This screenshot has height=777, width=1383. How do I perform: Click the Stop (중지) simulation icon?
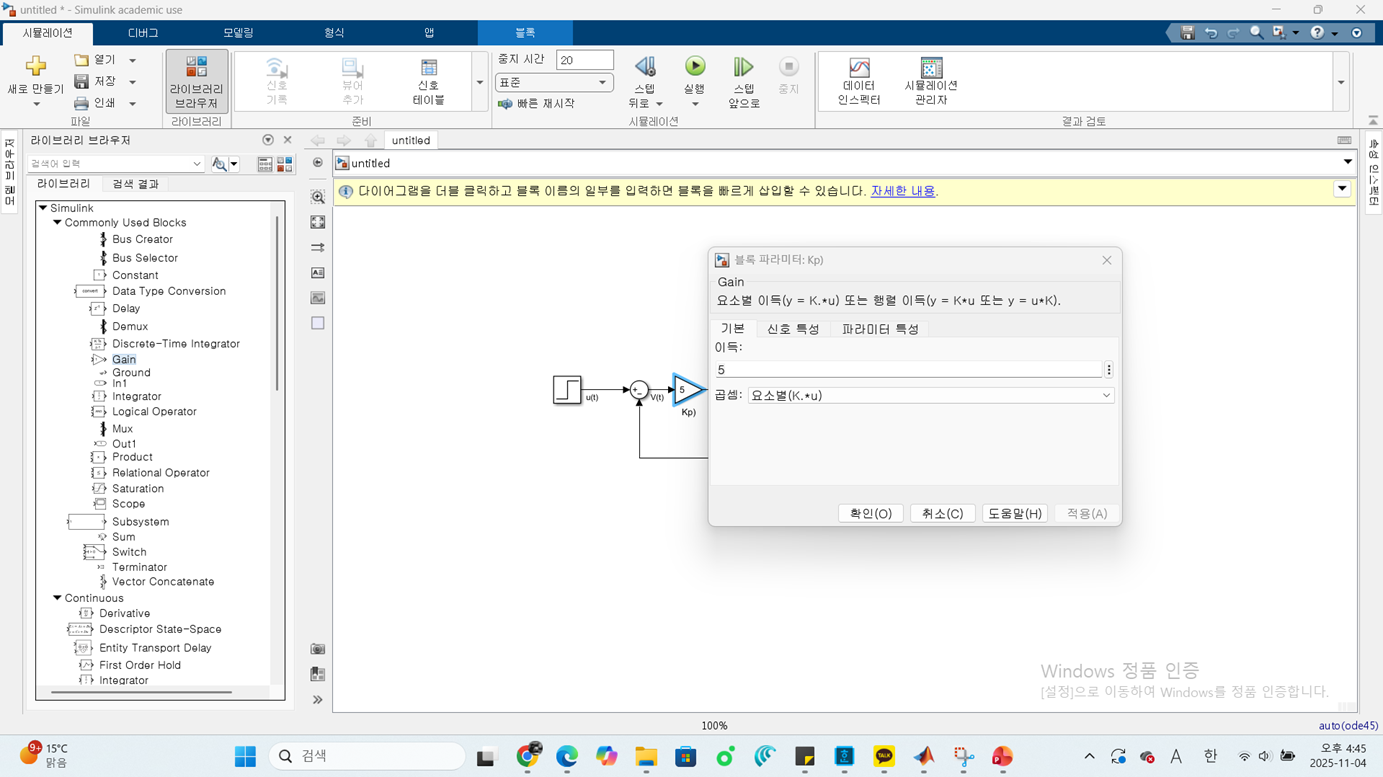(789, 67)
